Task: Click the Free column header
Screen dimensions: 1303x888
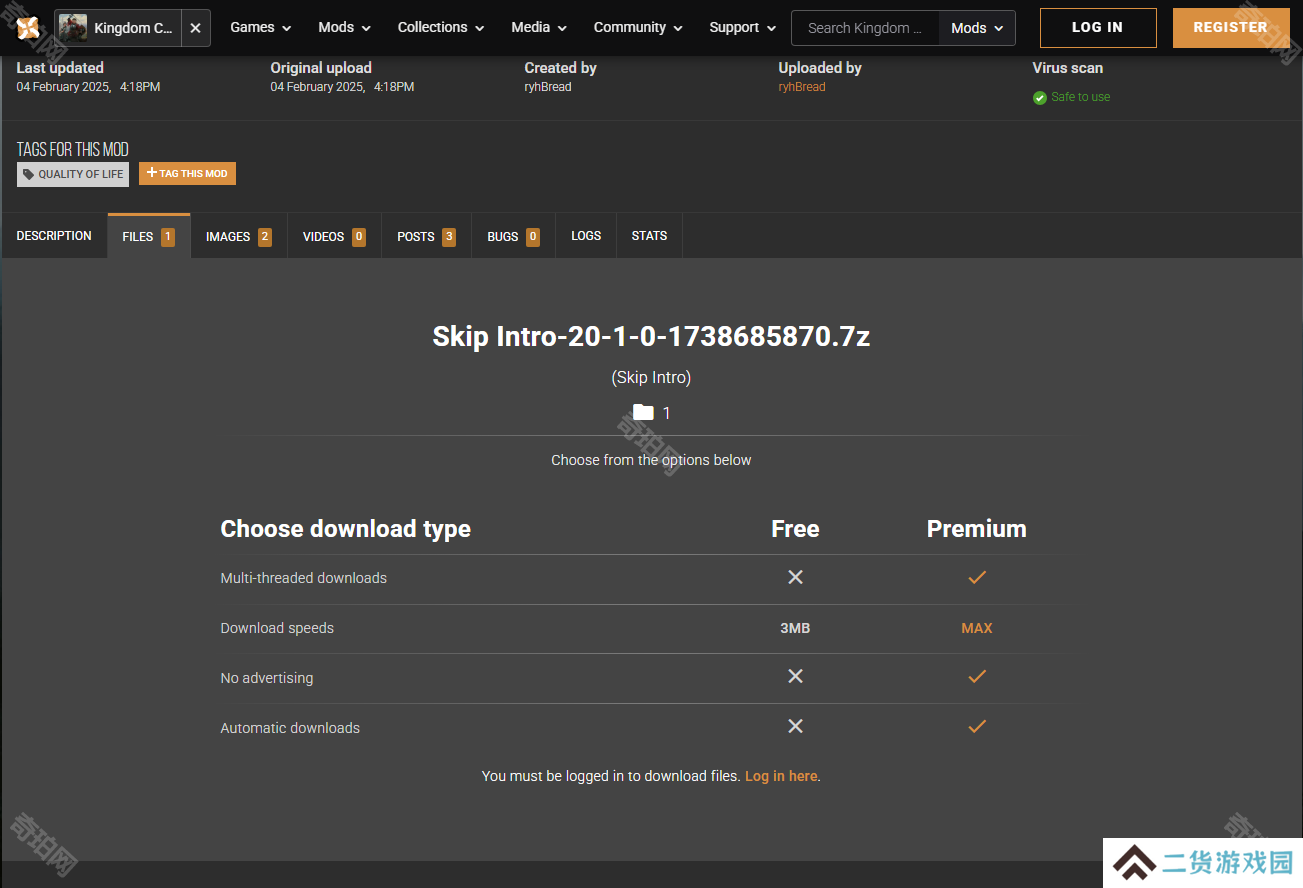Action: click(795, 529)
